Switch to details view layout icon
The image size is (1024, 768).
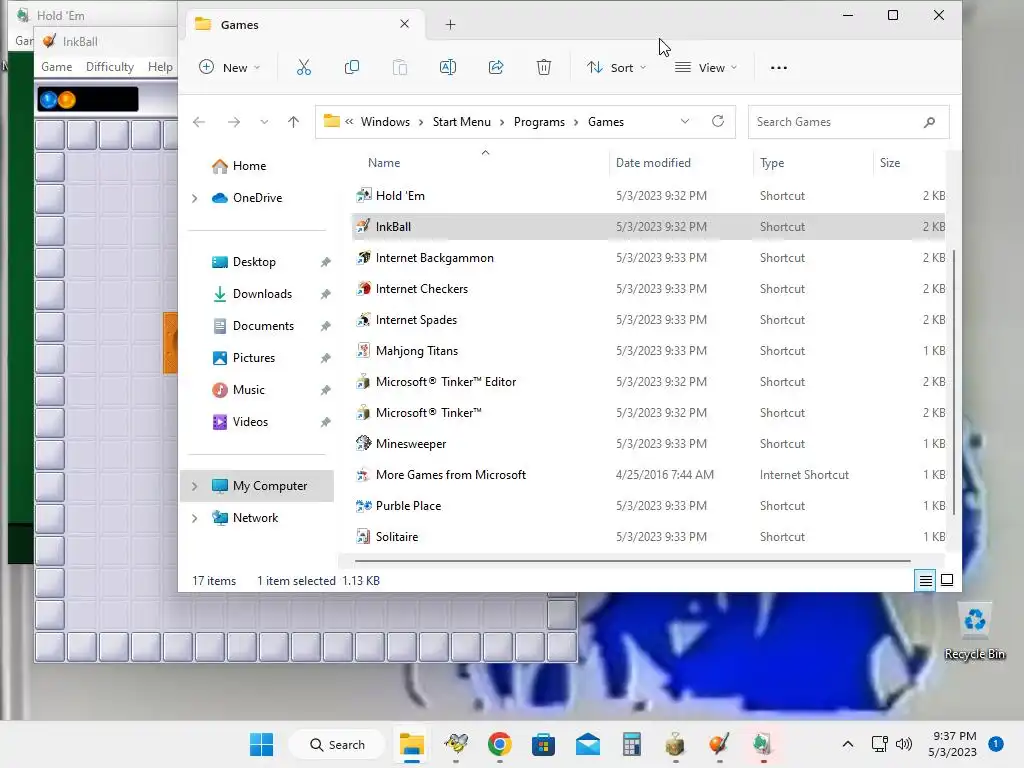point(925,580)
